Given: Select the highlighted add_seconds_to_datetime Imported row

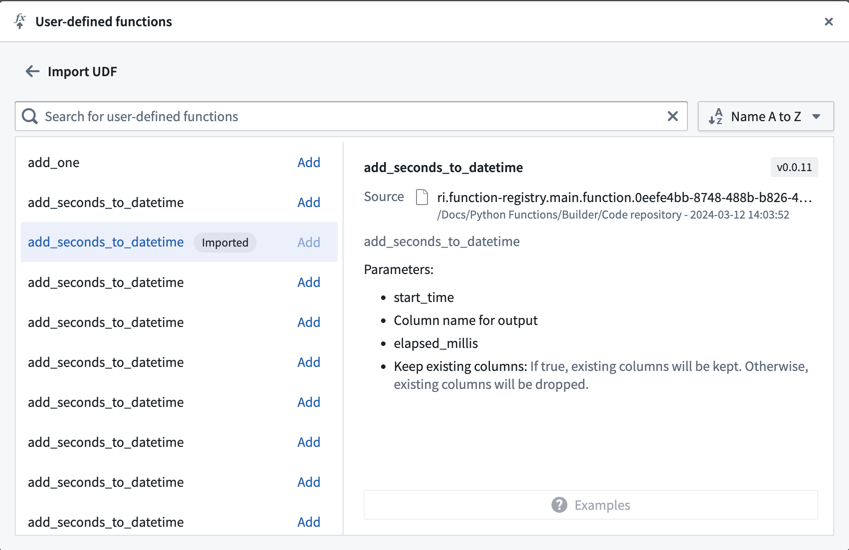Looking at the screenshot, I should [x=179, y=242].
